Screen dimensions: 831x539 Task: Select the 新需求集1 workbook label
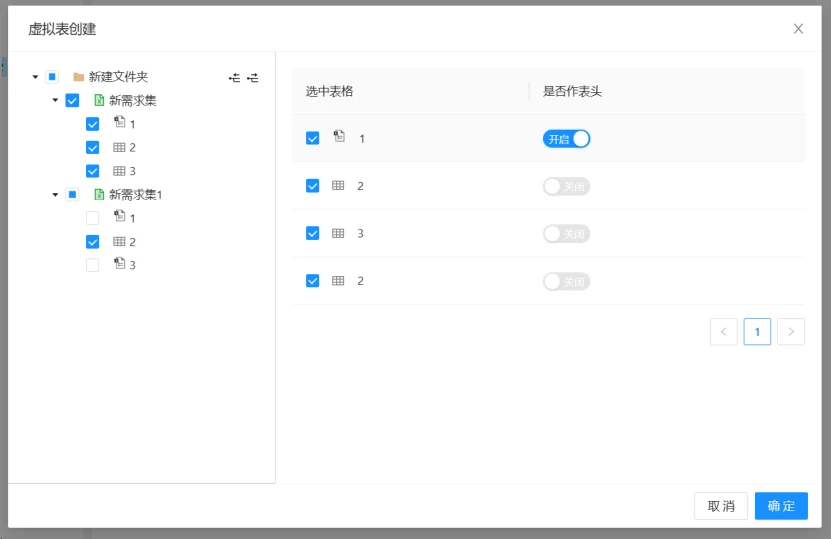click(136, 195)
